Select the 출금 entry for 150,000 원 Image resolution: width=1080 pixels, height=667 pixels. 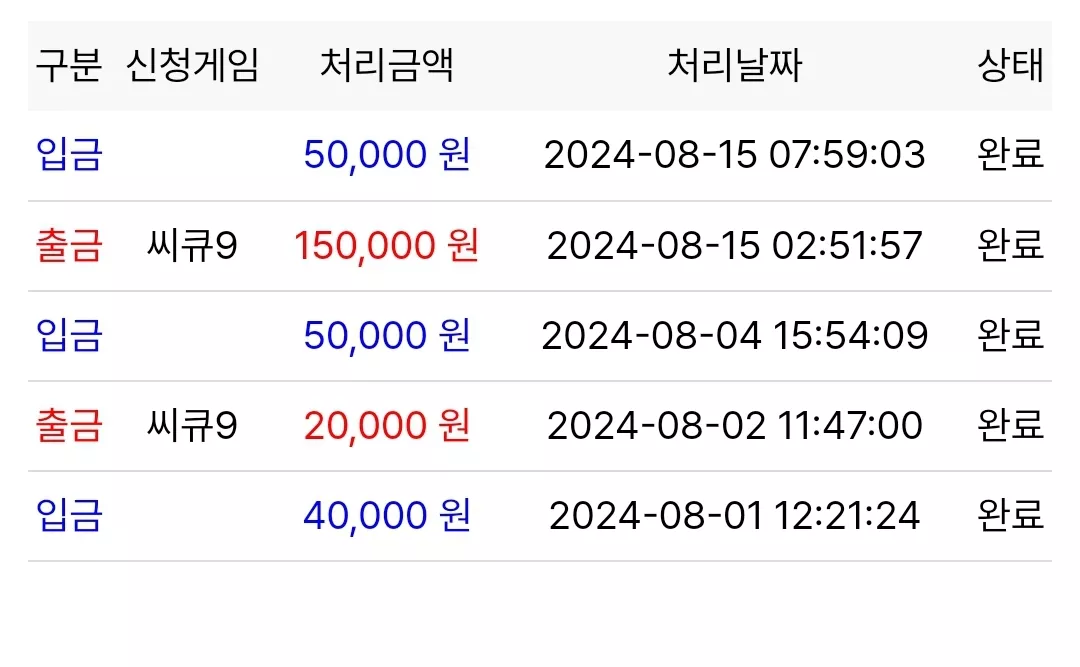tap(69, 245)
